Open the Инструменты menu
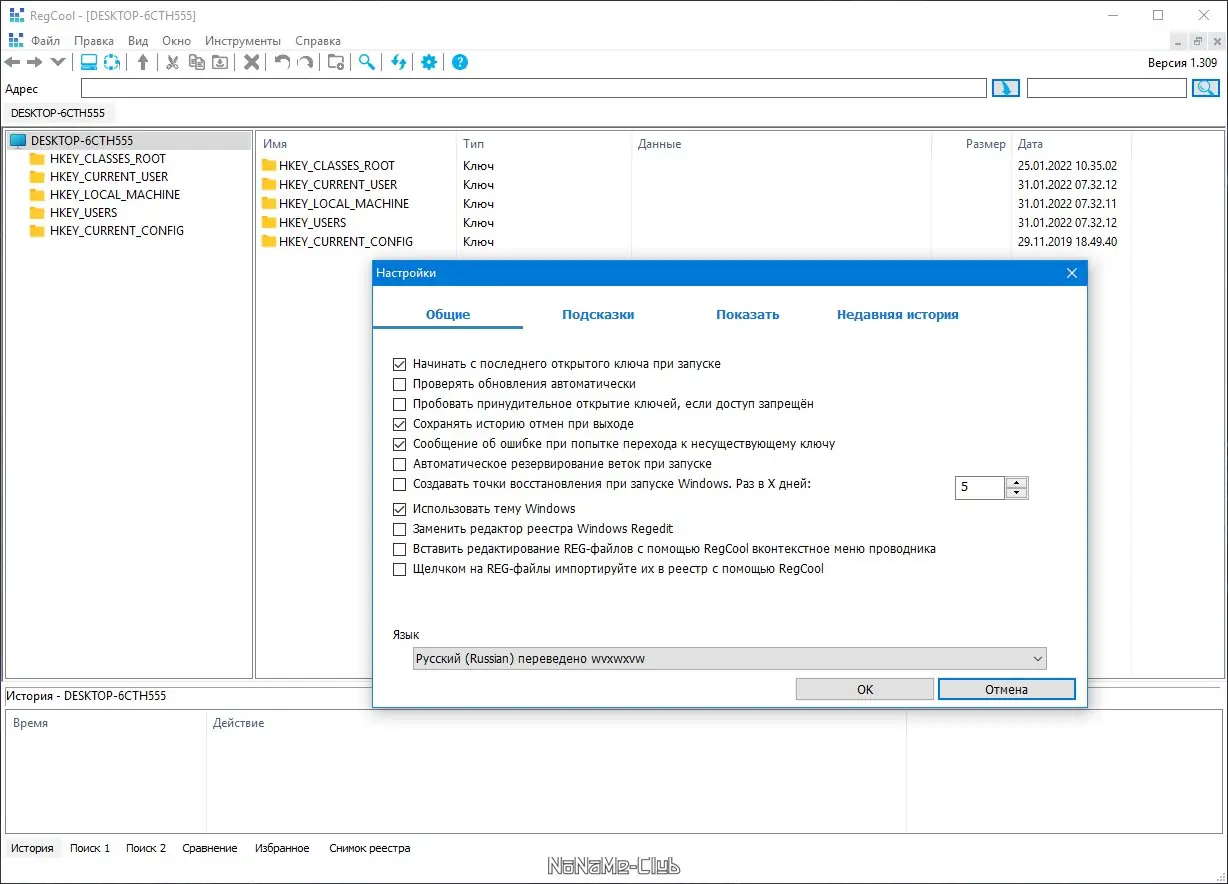 click(243, 41)
